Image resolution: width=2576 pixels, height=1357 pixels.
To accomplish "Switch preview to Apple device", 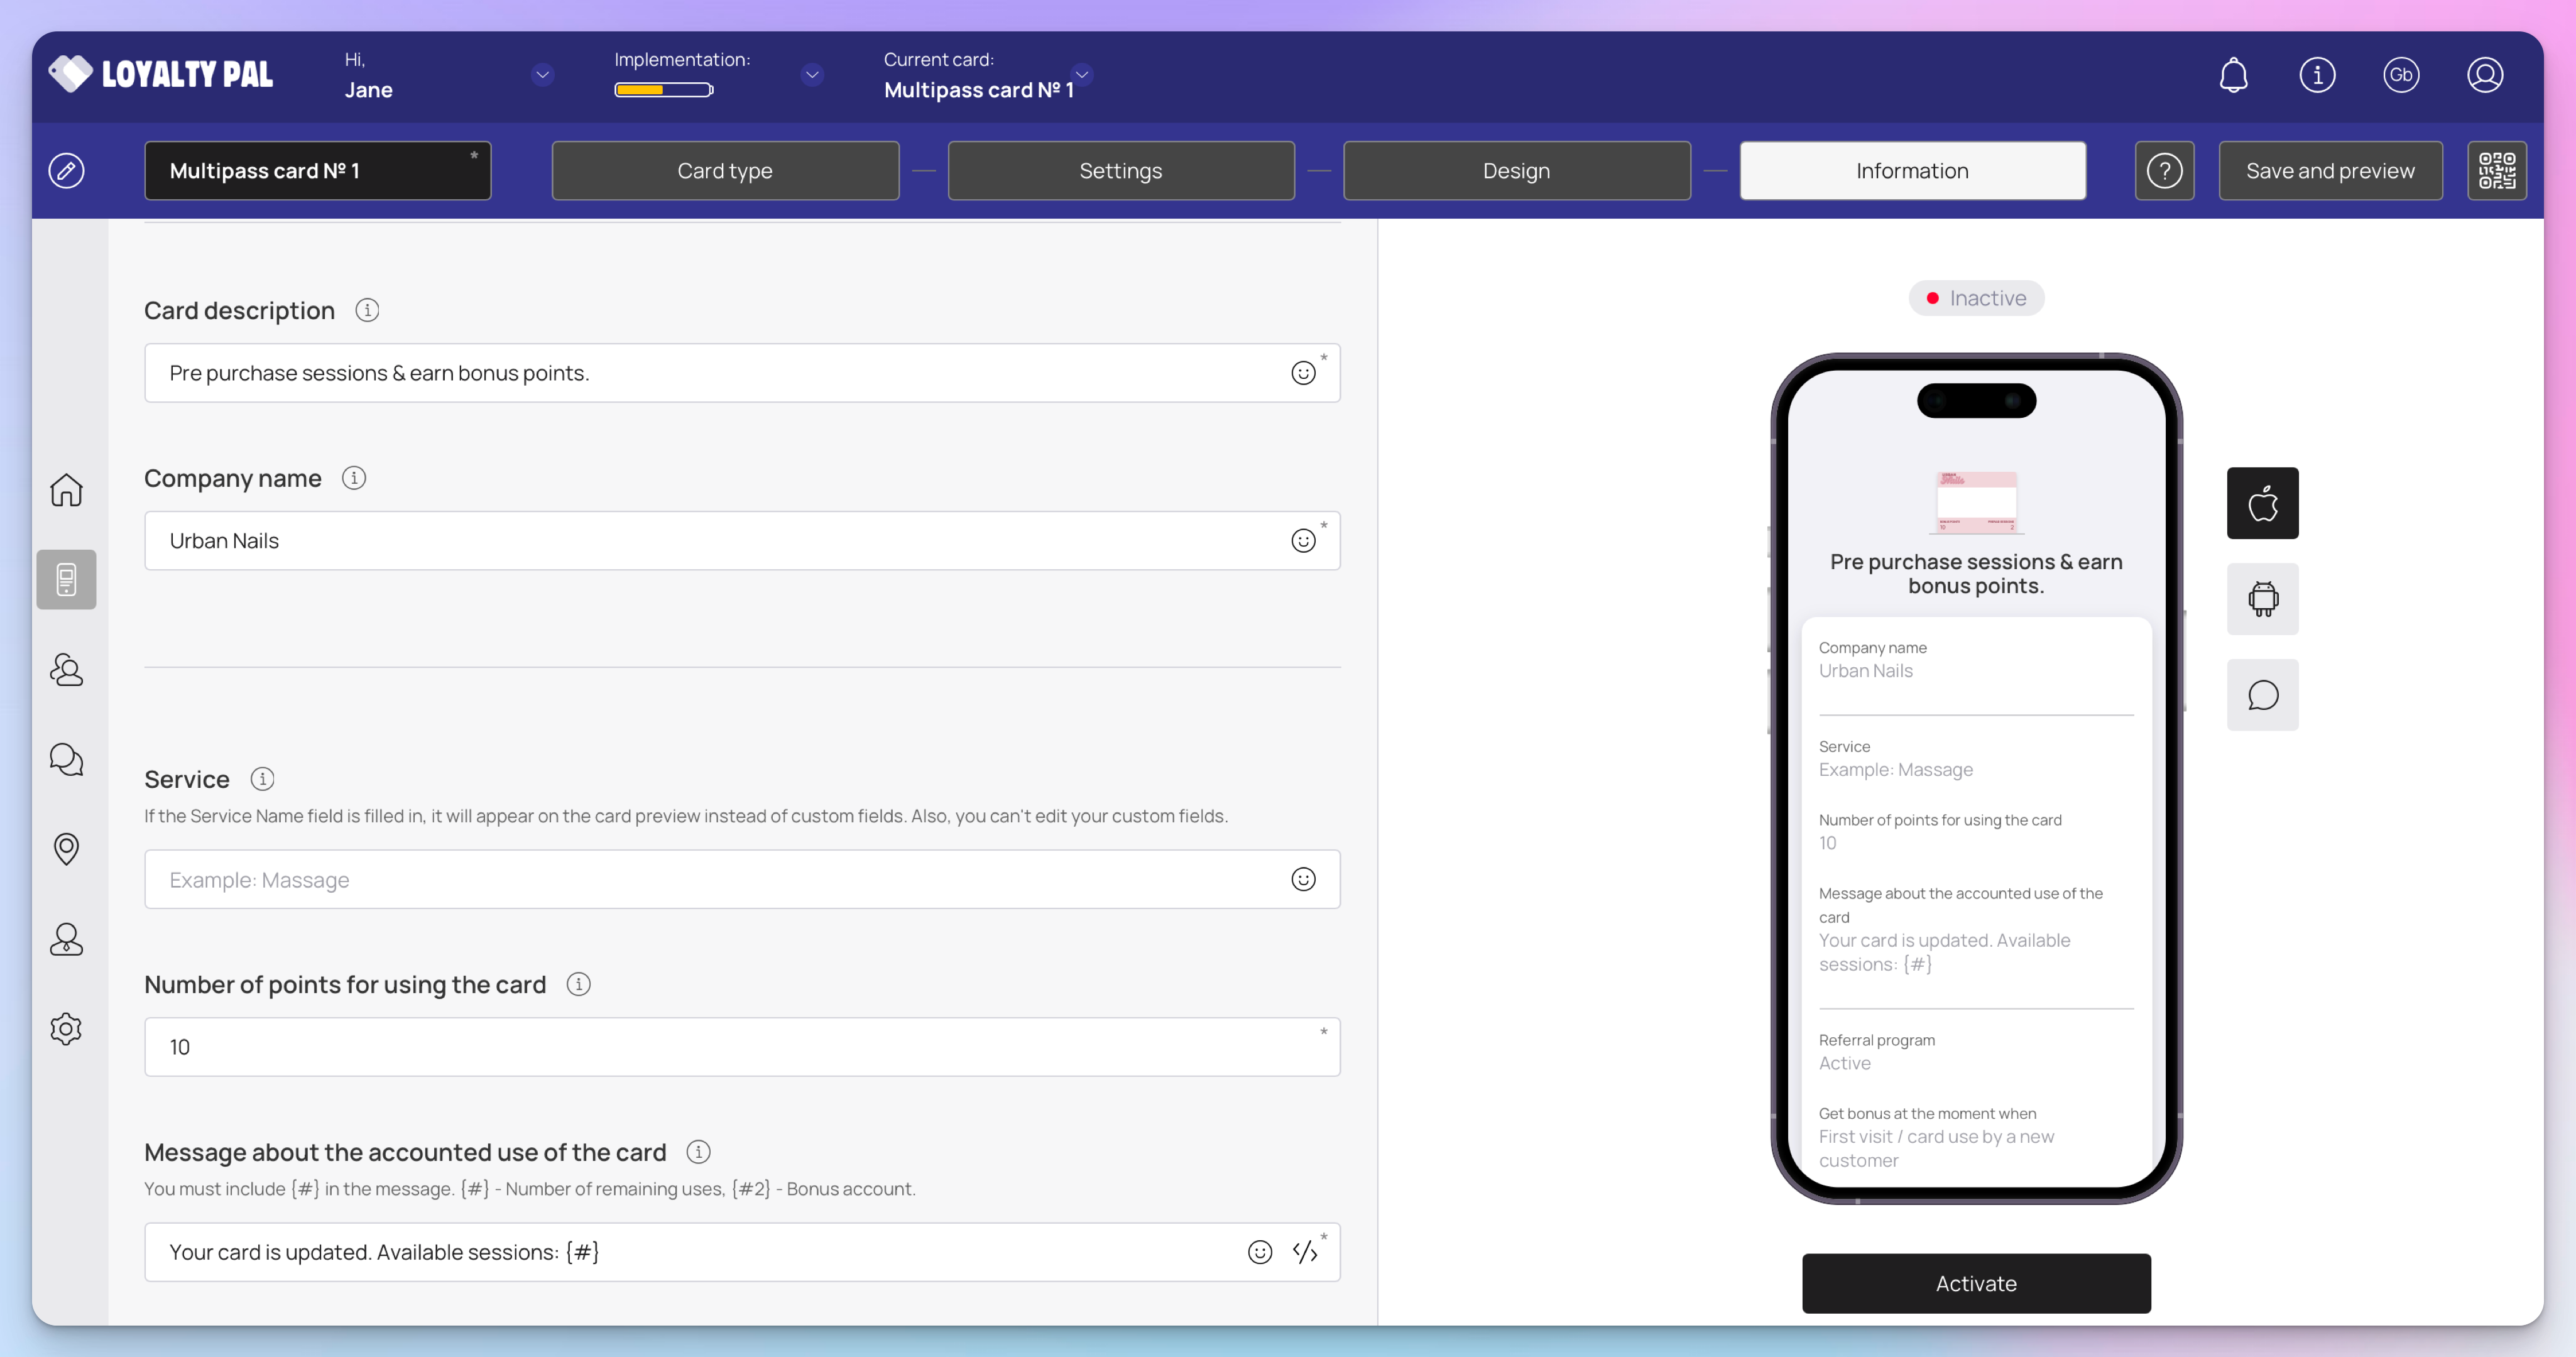I will (2262, 503).
